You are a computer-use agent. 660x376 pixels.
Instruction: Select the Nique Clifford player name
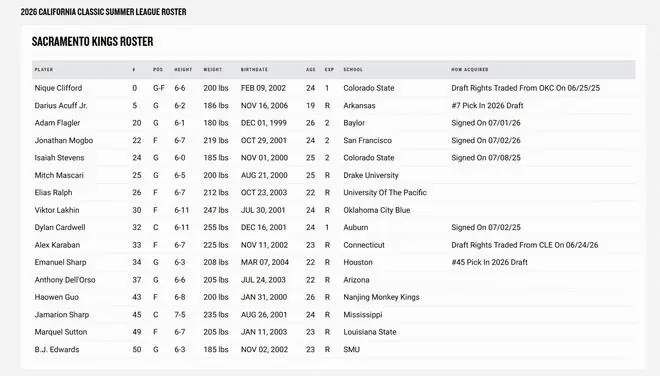pyautogui.click(x=58, y=88)
